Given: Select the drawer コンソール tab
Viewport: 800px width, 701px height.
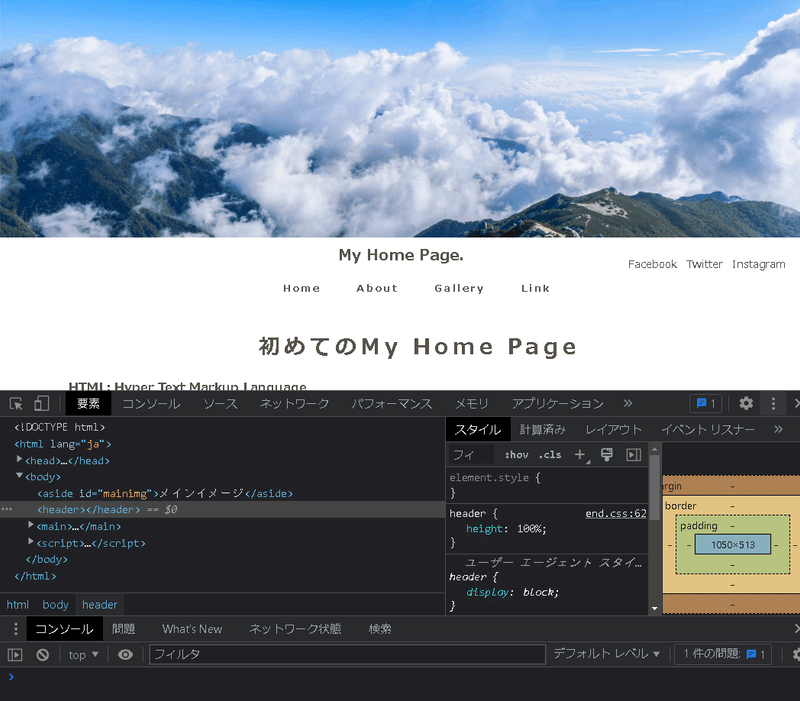Looking at the screenshot, I should tap(64, 629).
